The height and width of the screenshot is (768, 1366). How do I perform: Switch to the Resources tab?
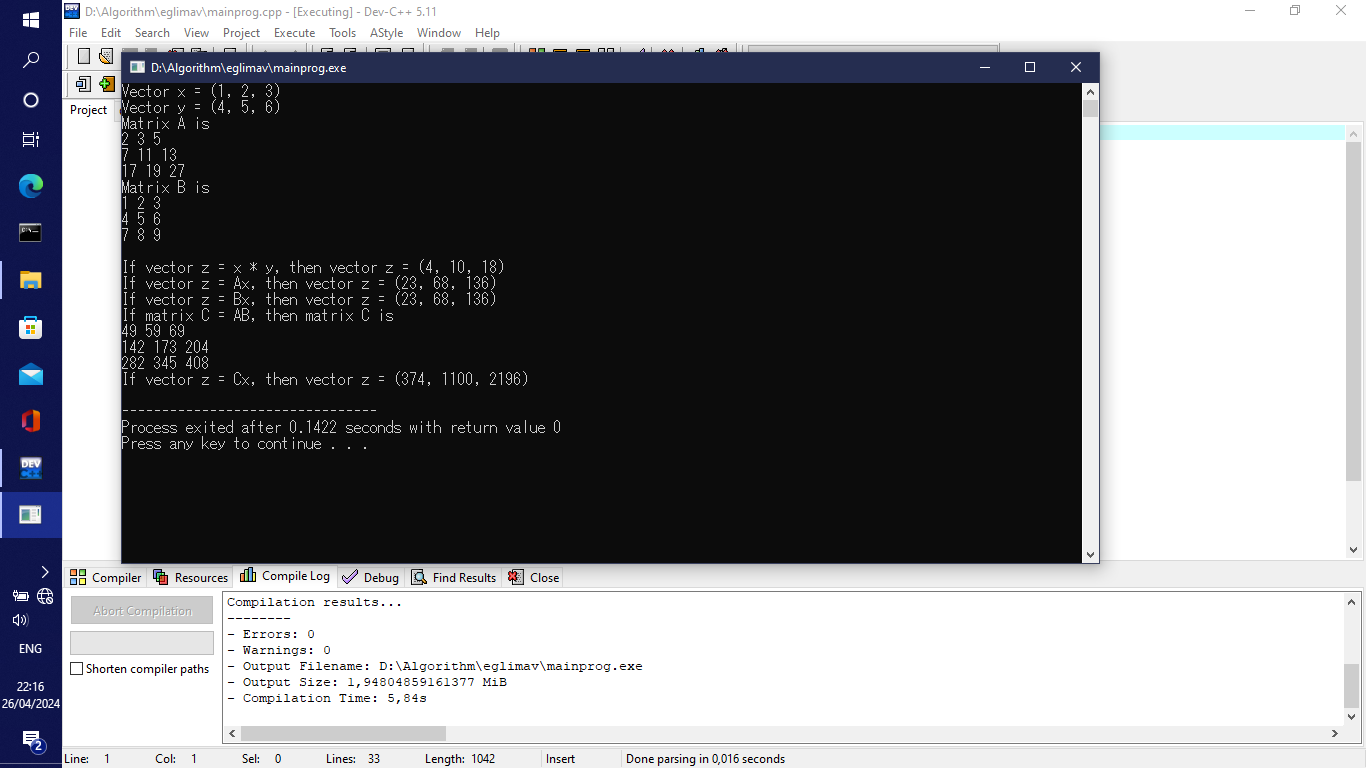190,577
